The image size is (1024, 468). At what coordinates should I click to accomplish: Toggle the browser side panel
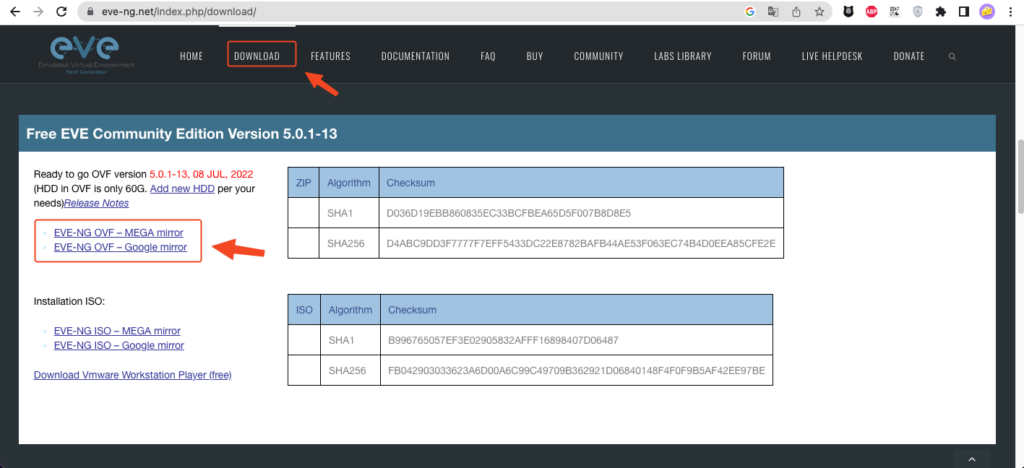[x=963, y=11]
